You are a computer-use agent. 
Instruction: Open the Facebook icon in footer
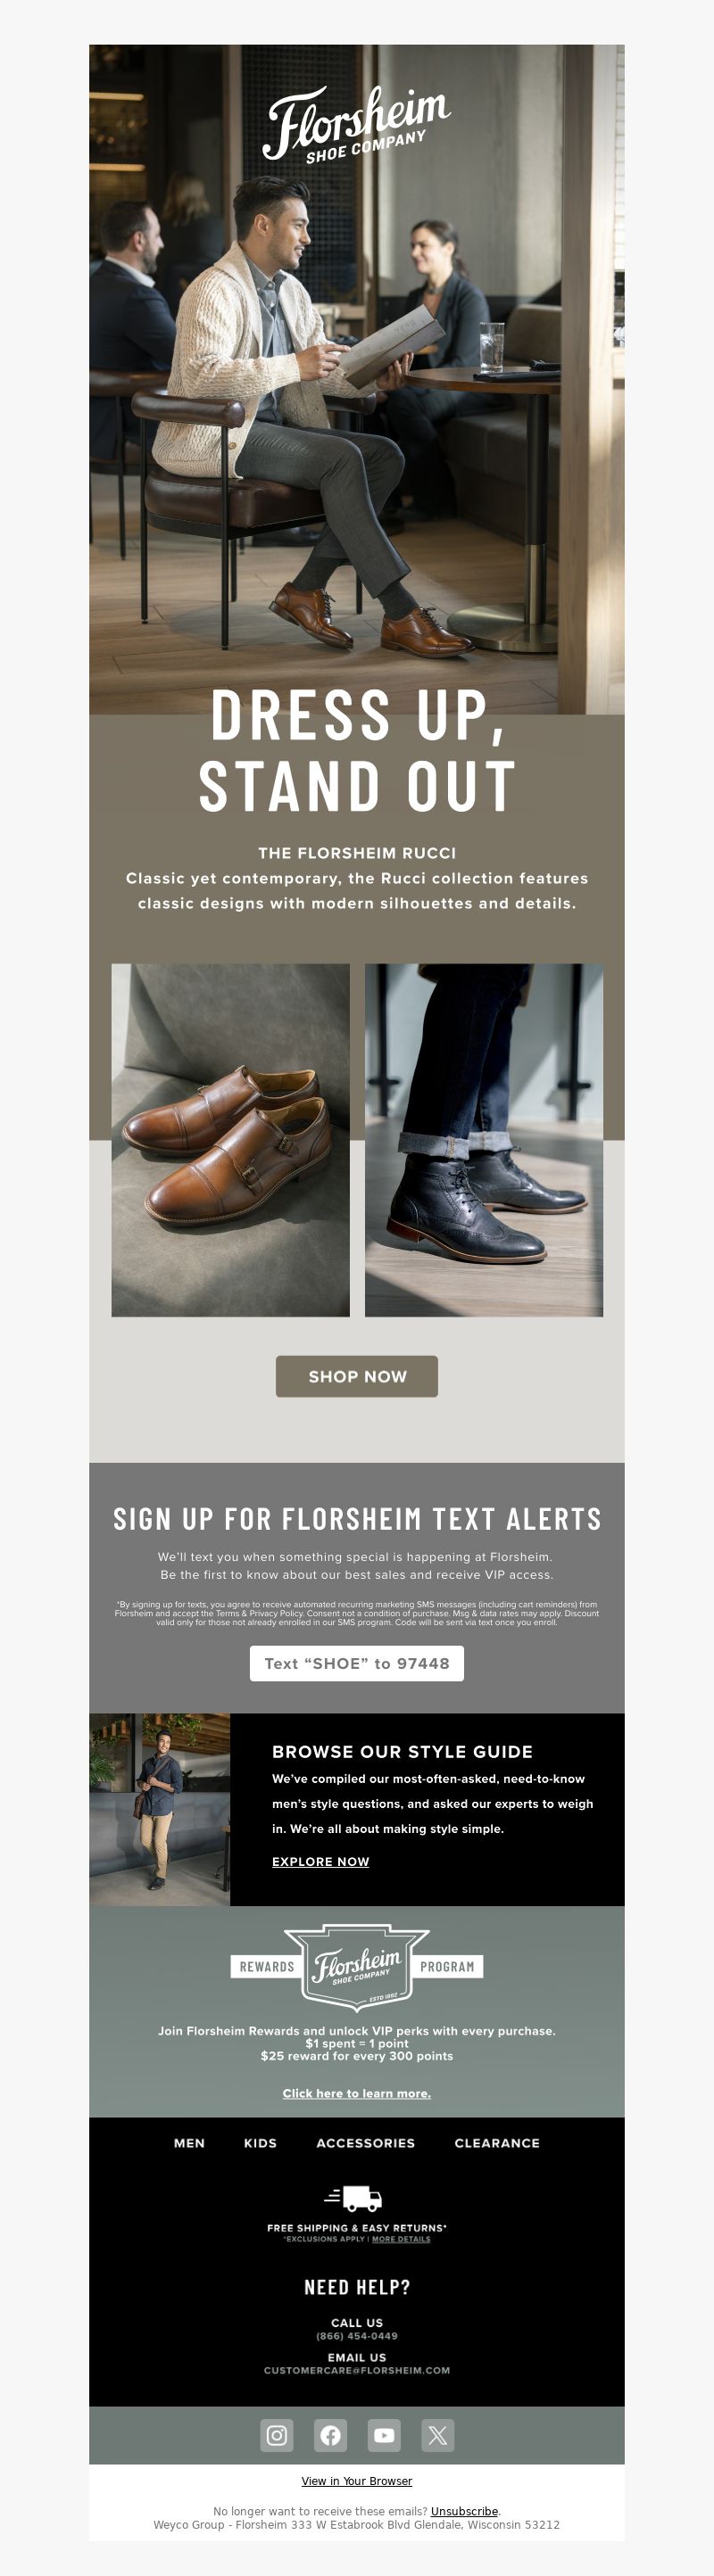click(330, 2435)
